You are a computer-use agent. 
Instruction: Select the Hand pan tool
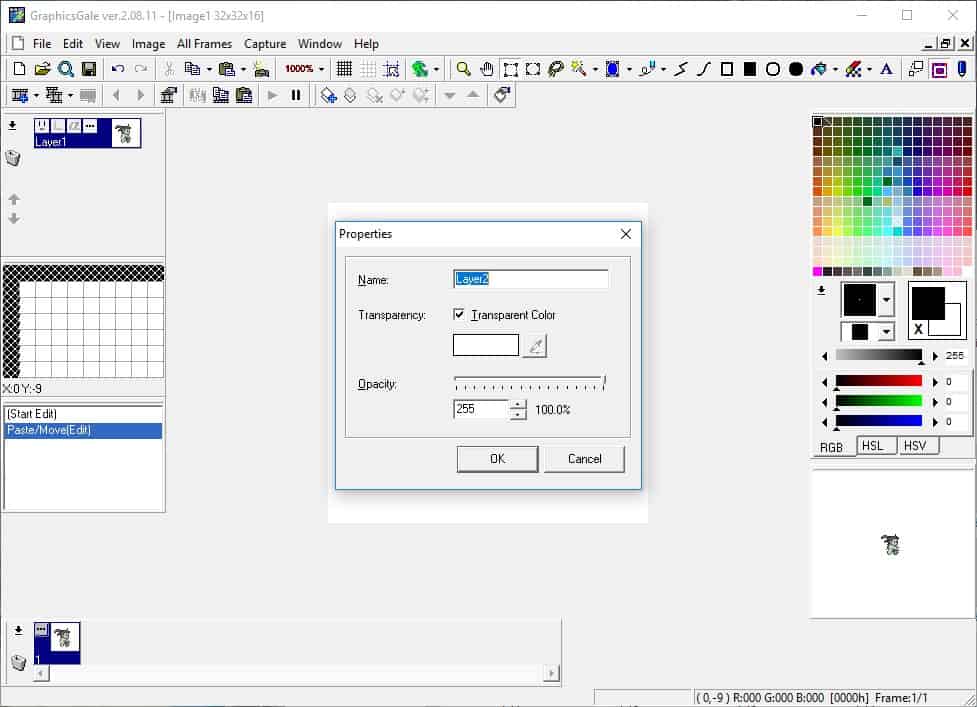(487, 69)
